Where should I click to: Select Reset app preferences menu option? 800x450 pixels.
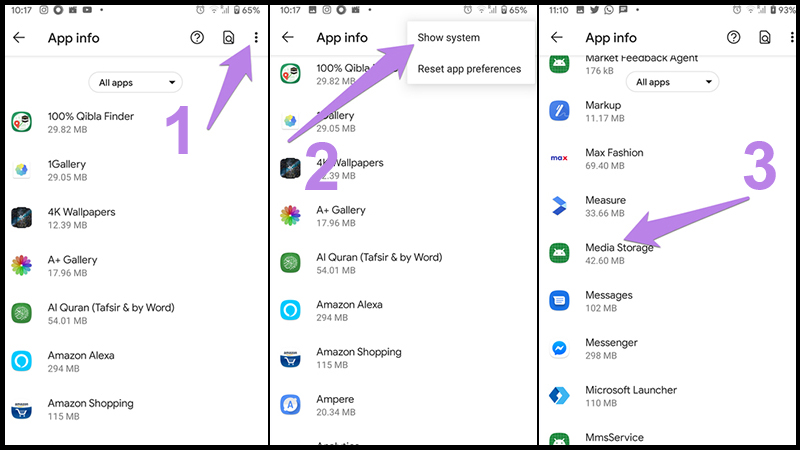(x=469, y=68)
